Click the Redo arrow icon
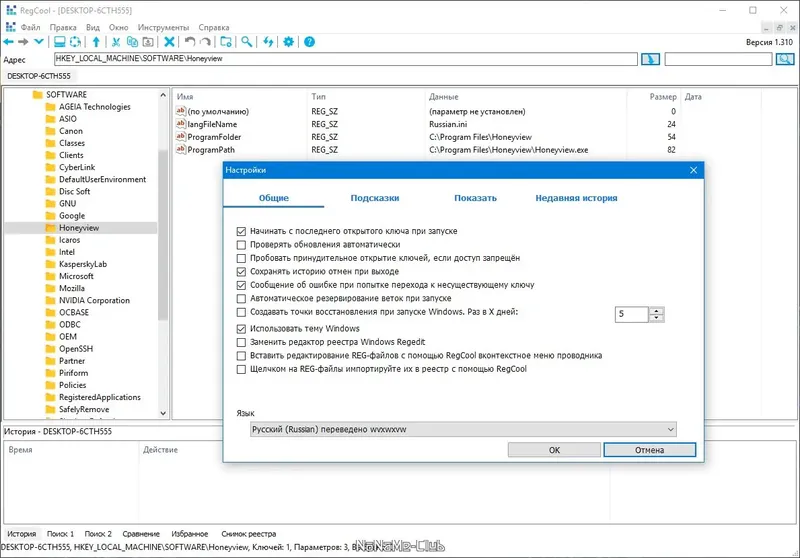Screen dimensions: 800x558 205,42
